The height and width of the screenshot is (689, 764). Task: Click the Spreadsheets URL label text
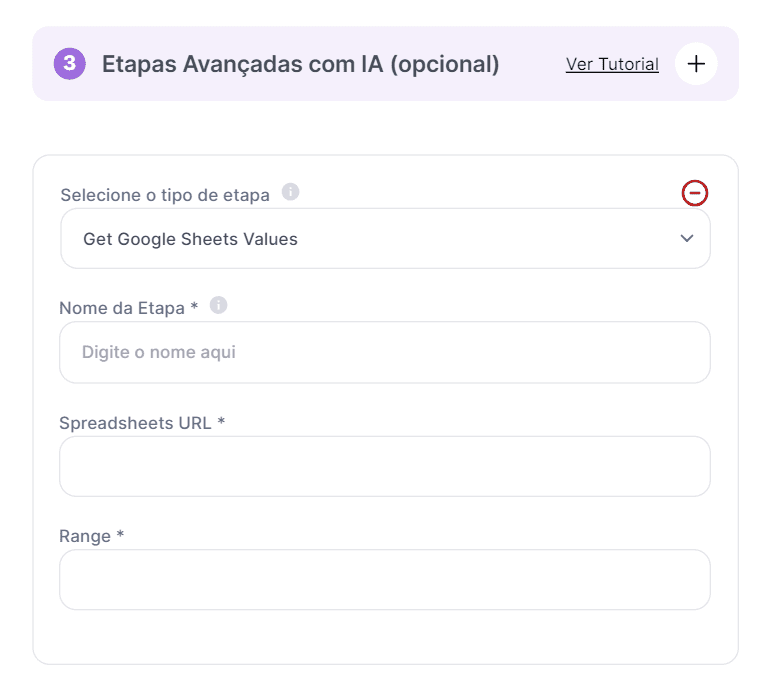coord(135,423)
